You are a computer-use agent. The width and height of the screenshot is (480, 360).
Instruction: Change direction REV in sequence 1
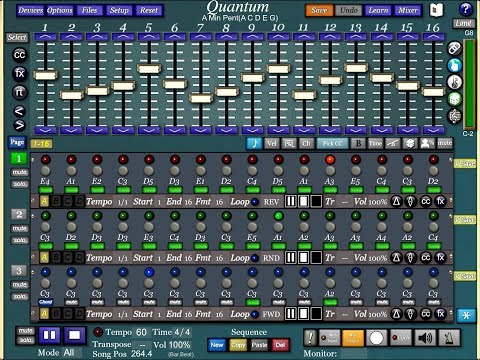271,202
